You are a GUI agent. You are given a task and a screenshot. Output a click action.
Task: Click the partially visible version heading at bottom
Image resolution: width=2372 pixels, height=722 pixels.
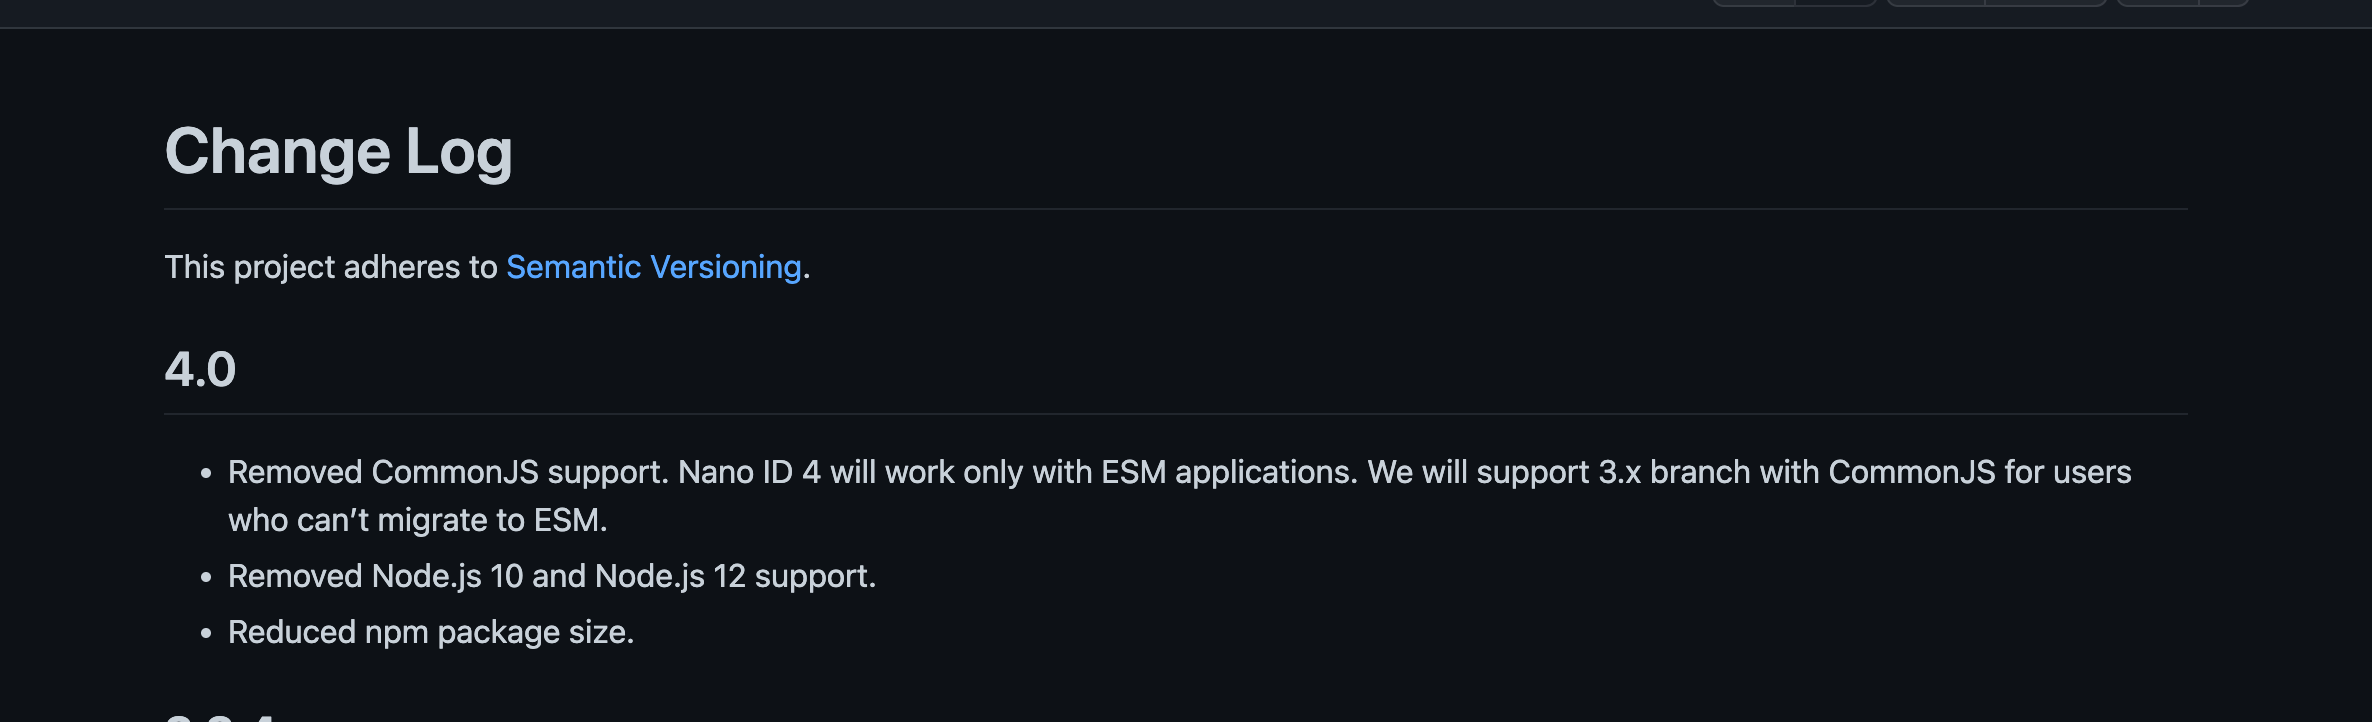point(220,716)
